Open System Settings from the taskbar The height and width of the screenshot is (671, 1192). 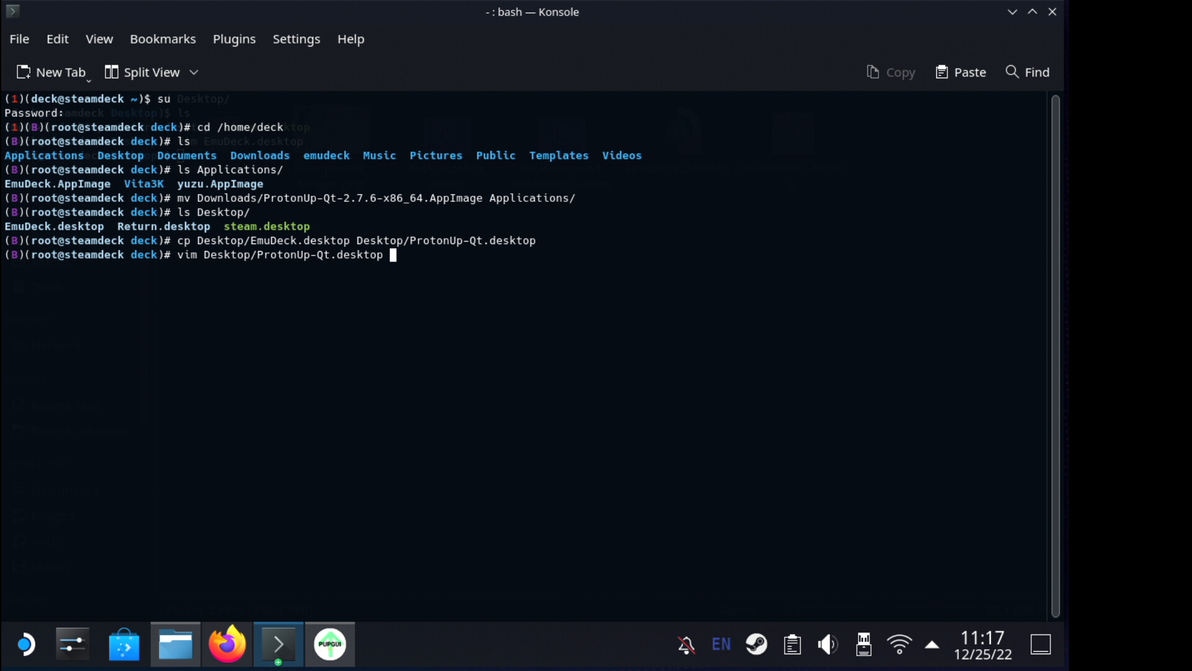(x=73, y=644)
